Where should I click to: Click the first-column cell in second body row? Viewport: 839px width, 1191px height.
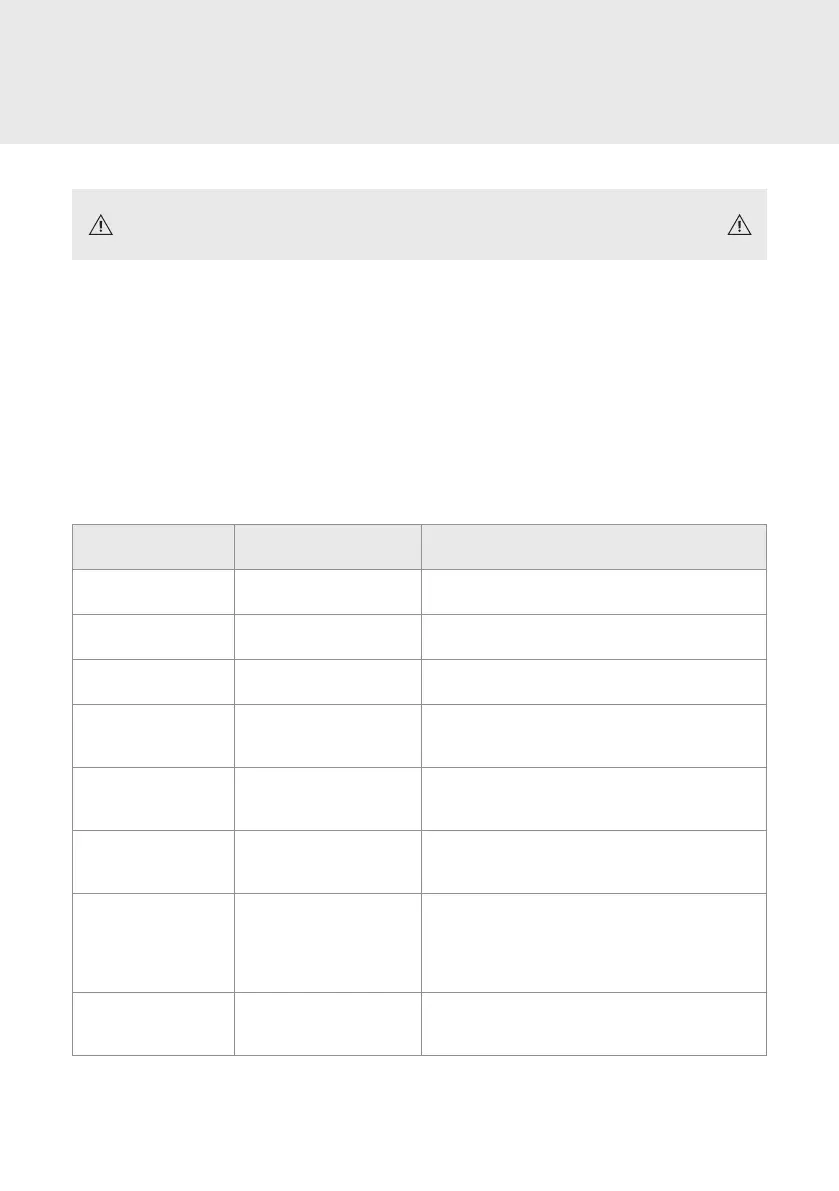[x=153, y=637]
